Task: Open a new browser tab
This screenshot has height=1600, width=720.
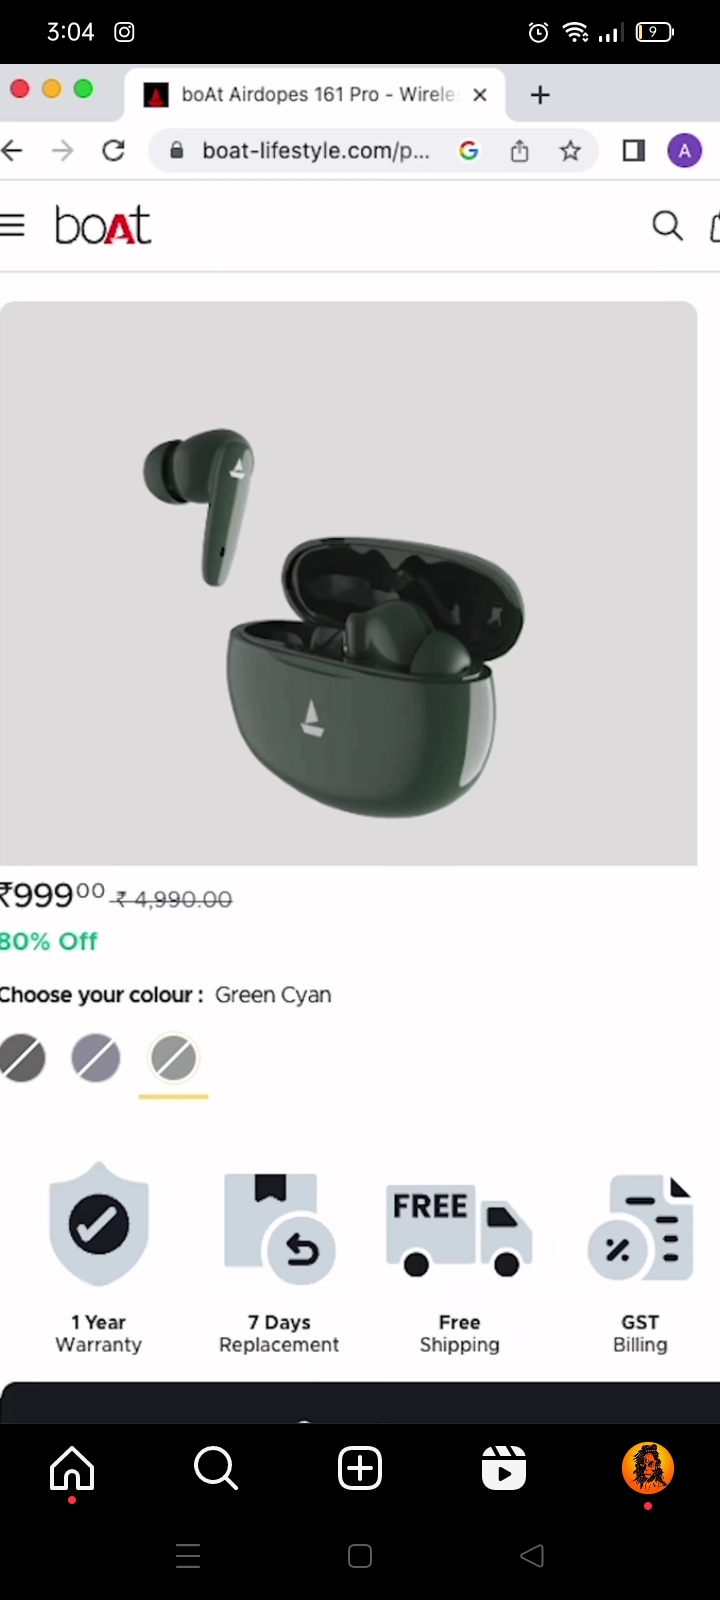Action: coord(540,95)
